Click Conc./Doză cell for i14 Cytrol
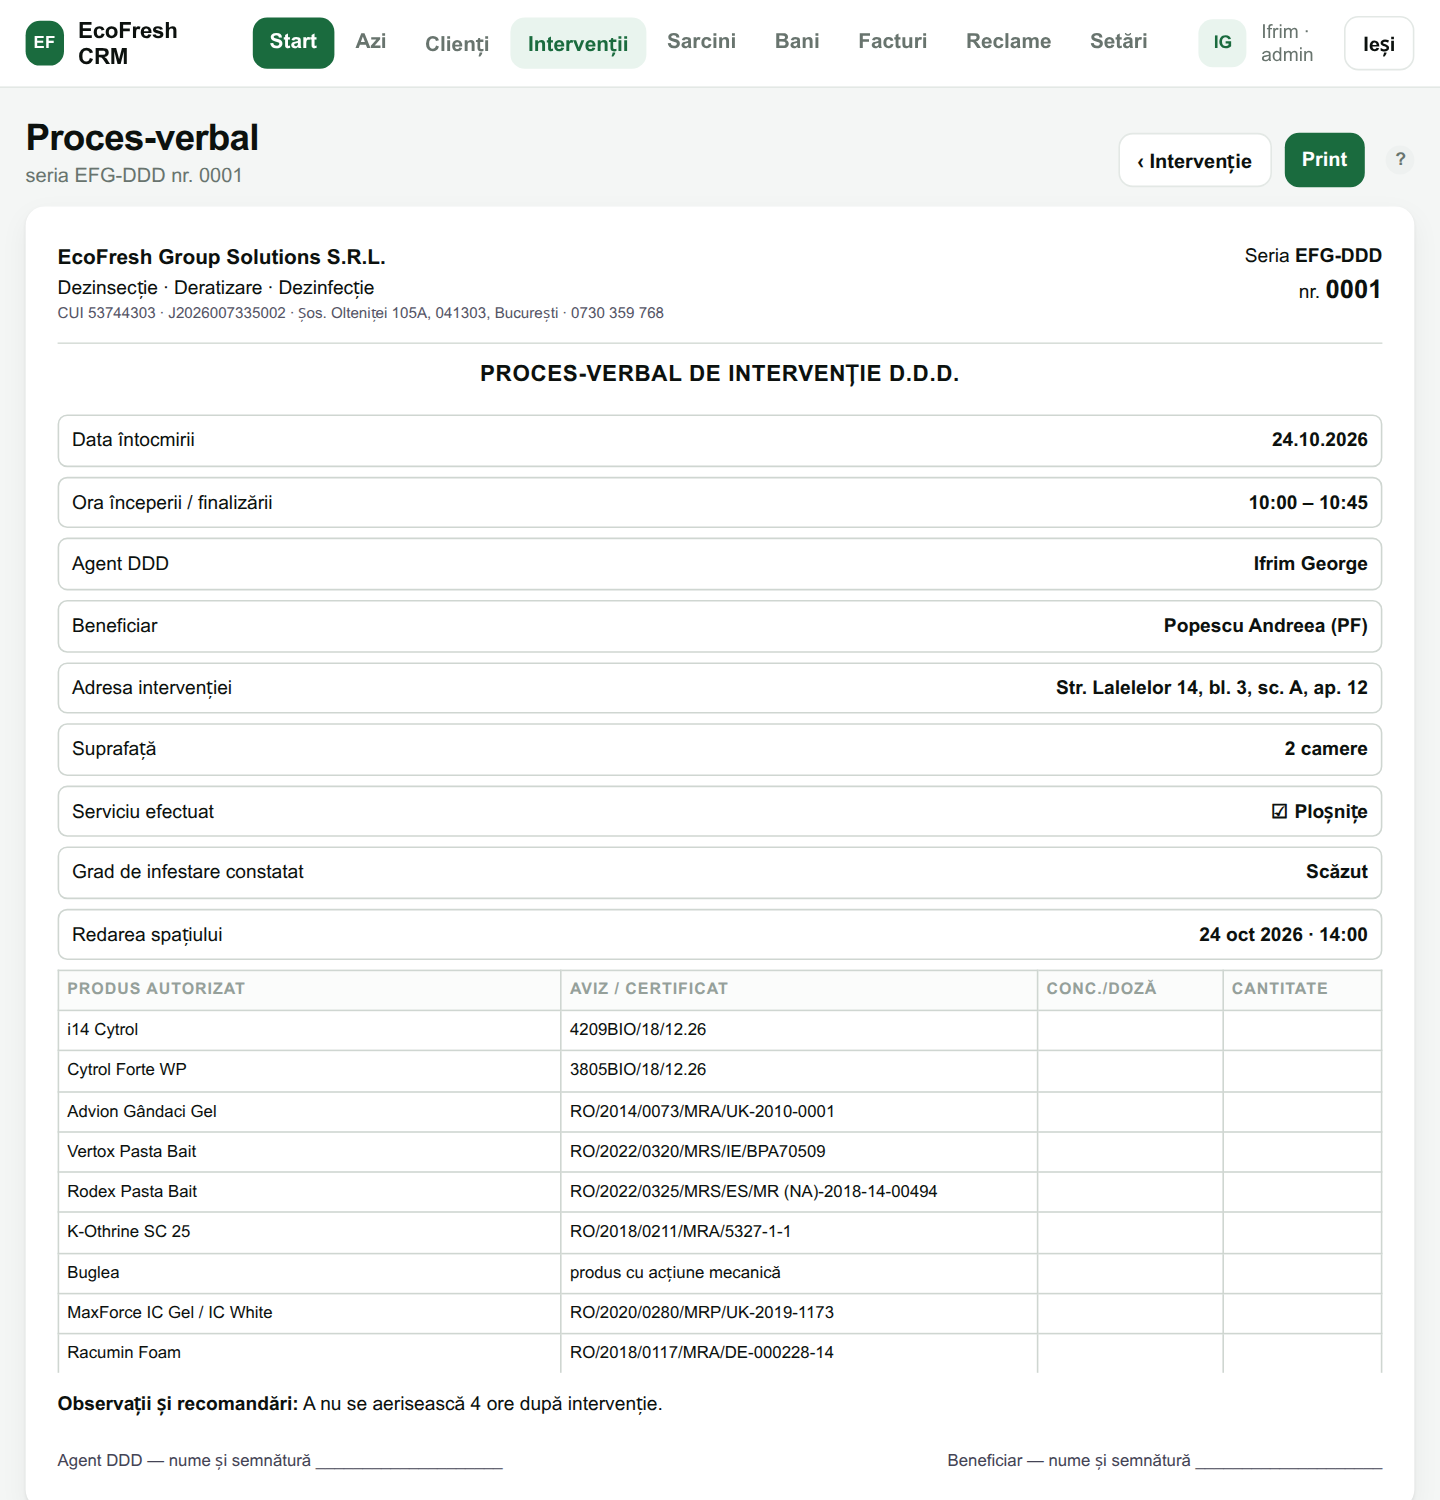The image size is (1440, 1500). 1130,1030
